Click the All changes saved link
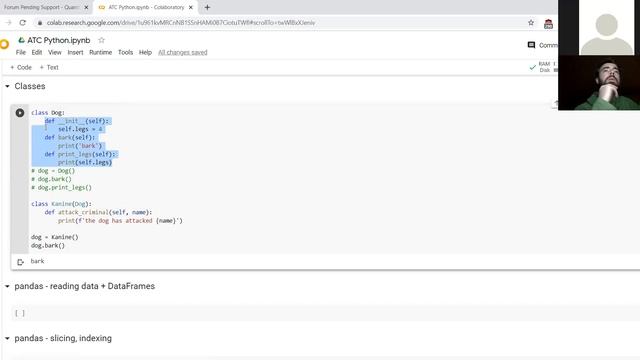640x360 pixels. click(x=182, y=52)
